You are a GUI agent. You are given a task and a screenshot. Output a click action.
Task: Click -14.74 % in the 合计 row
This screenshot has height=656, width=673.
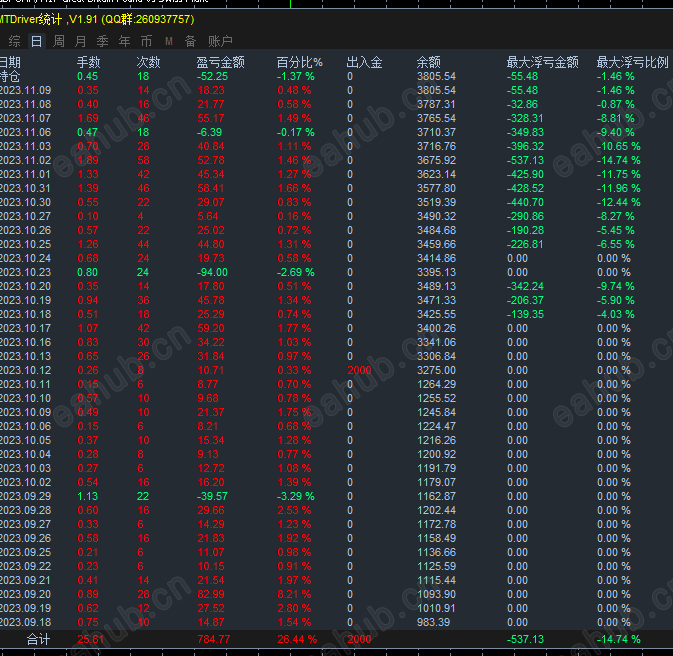pos(618,639)
